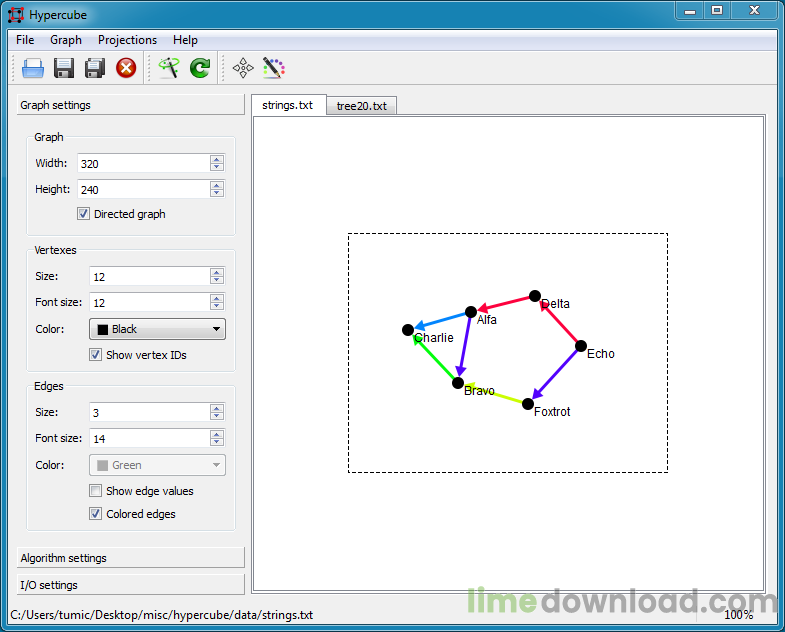The image size is (785, 632).
Task: Increase edge Size with up arrow
Action: point(217,408)
